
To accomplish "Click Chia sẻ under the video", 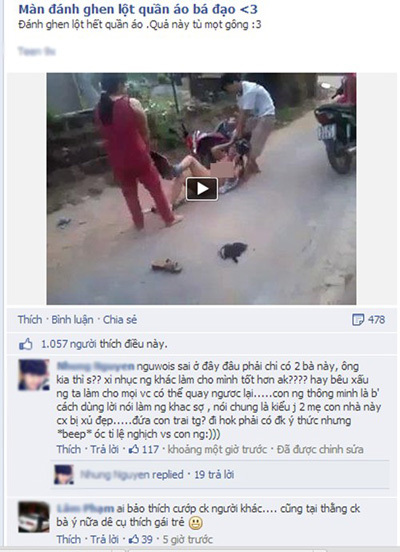I will [x=120, y=320].
